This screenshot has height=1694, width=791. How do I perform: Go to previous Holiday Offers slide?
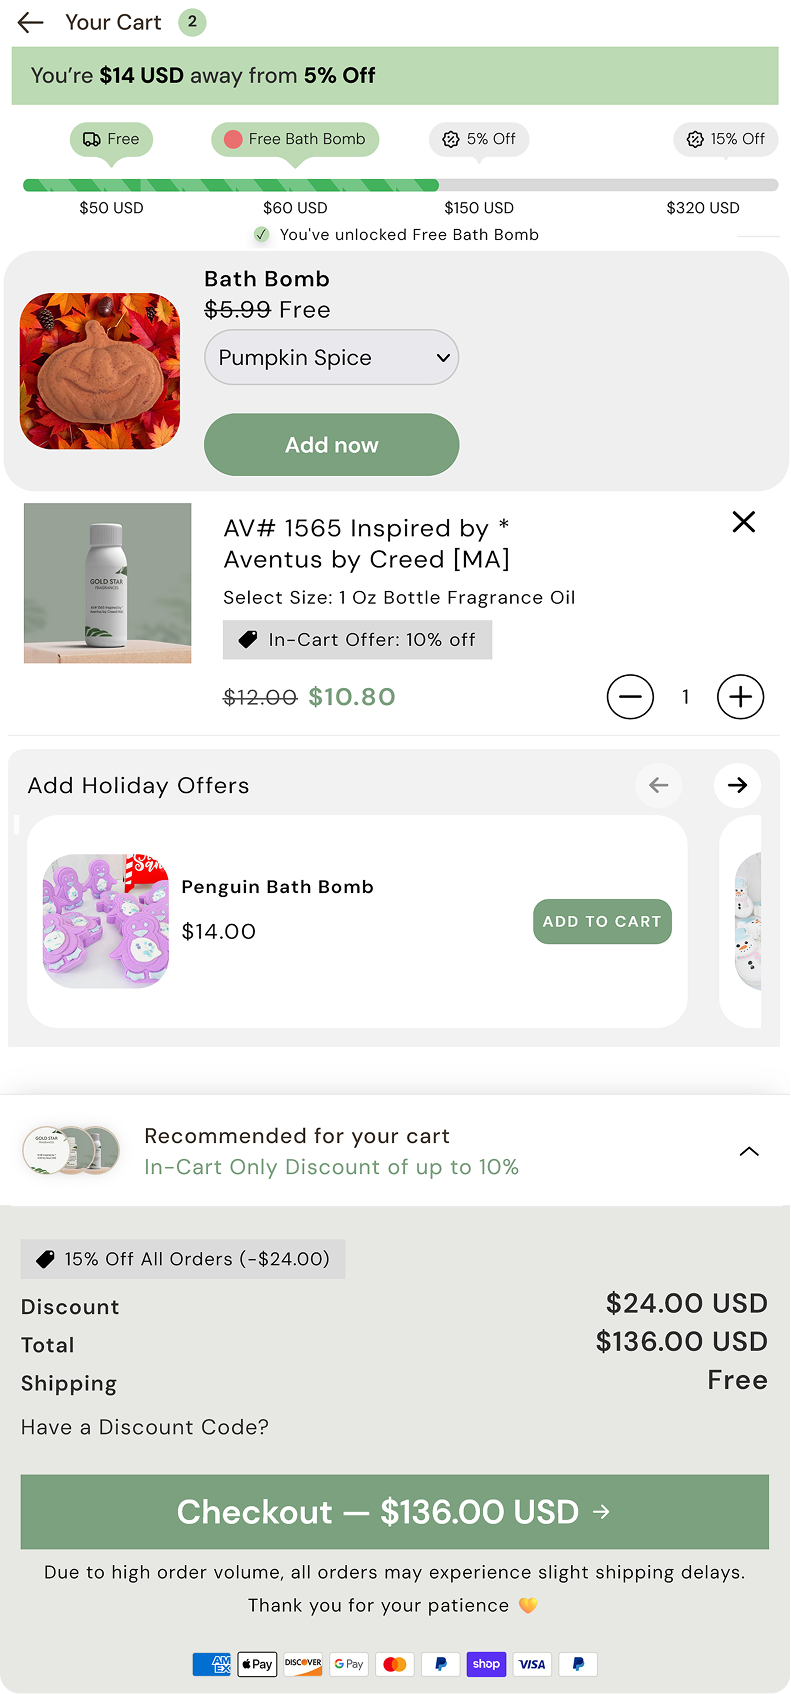pyautogui.click(x=658, y=785)
